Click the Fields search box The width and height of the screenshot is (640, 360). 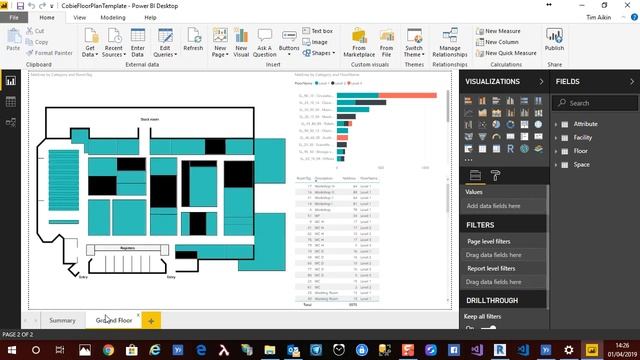595,103
